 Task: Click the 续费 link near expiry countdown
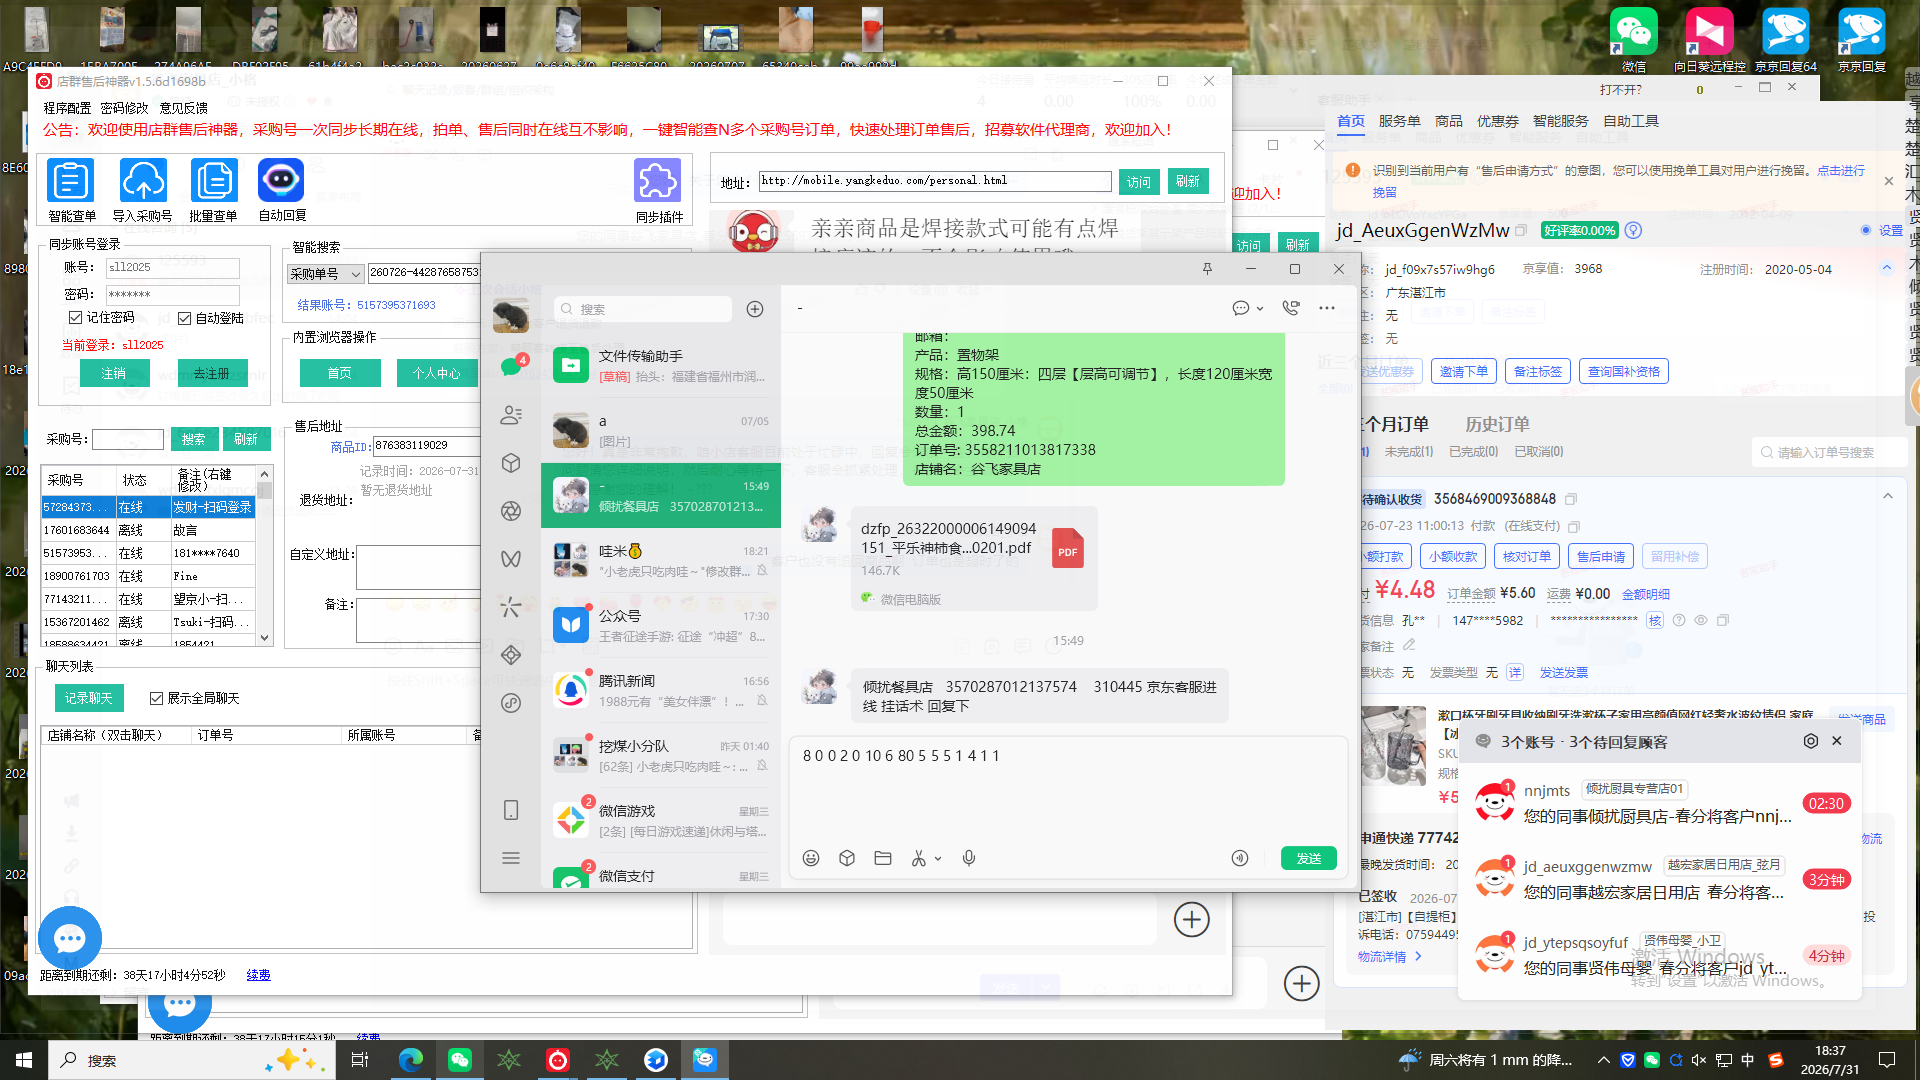[x=258, y=975]
